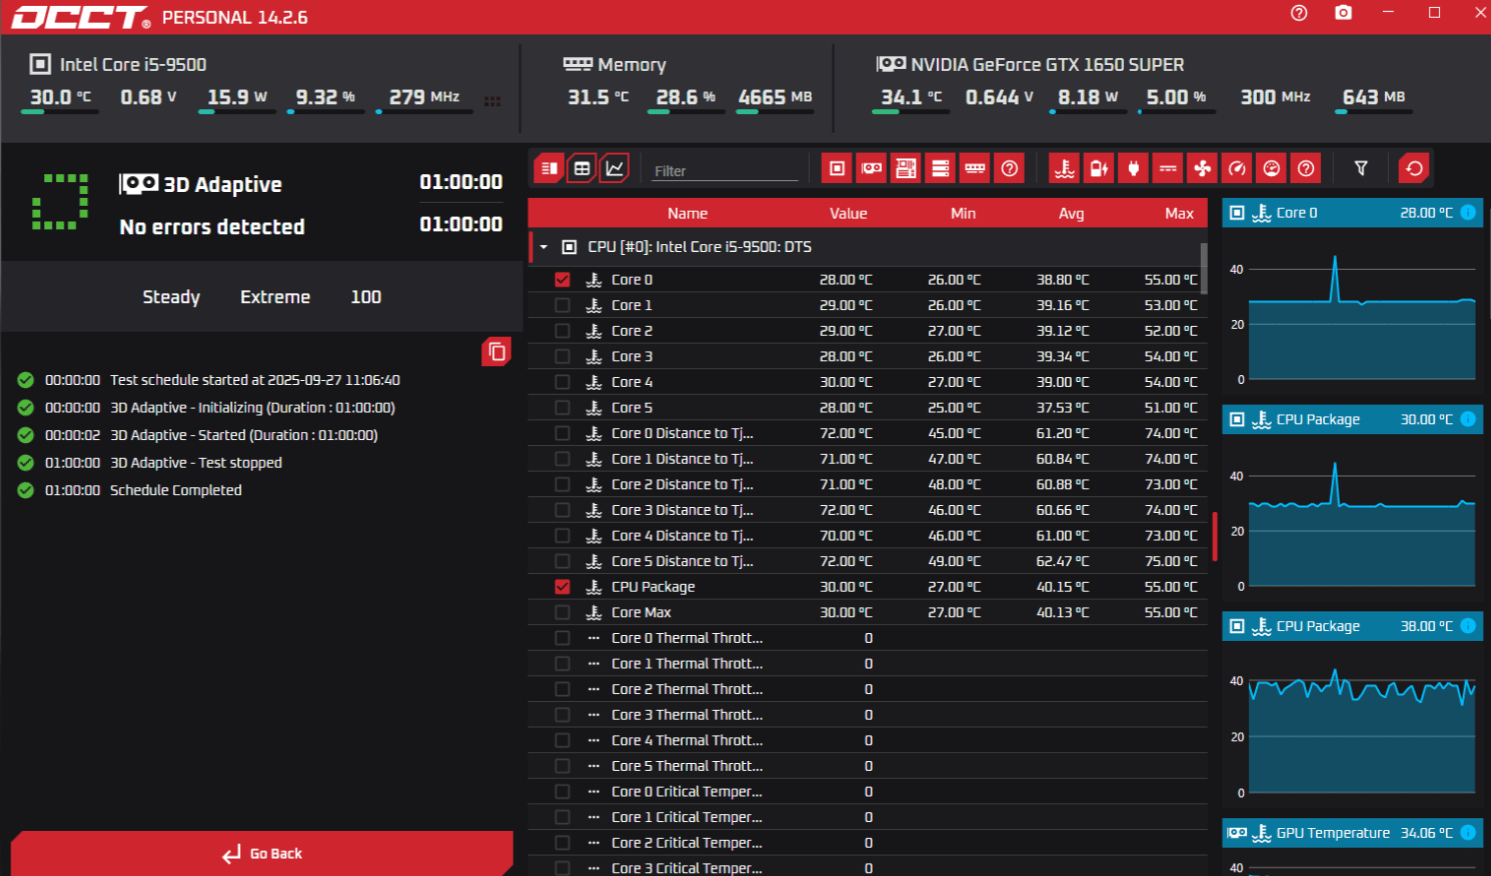Toggle the speedometer usage sensor filter
This screenshot has height=876, width=1491.
pos(1237,169)
